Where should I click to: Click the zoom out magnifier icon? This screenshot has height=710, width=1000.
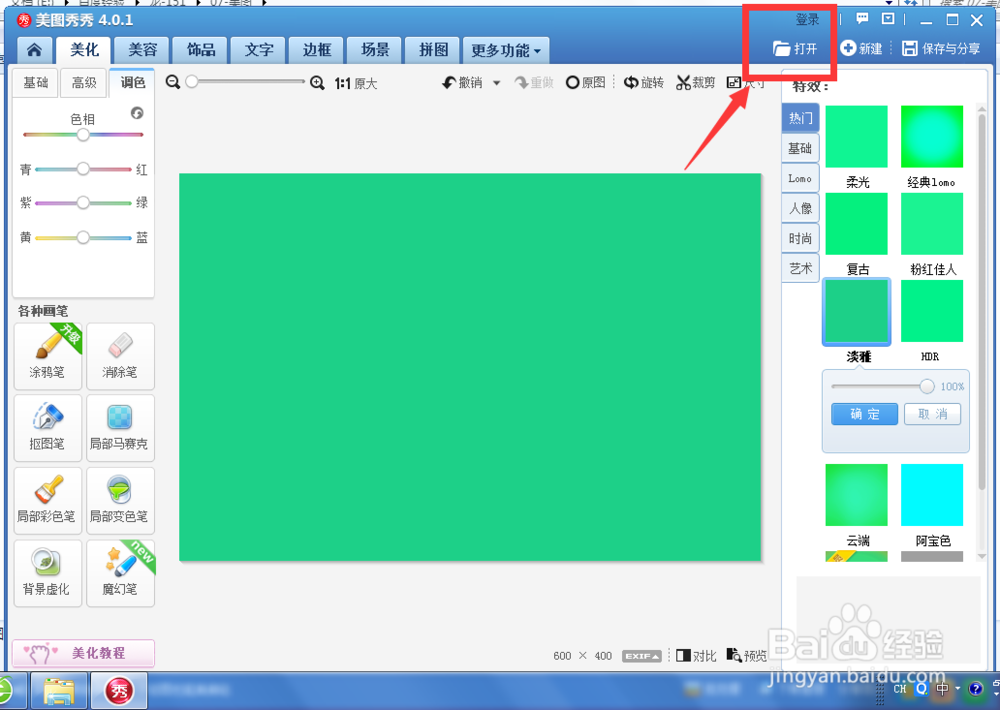[x=172, y=82]
